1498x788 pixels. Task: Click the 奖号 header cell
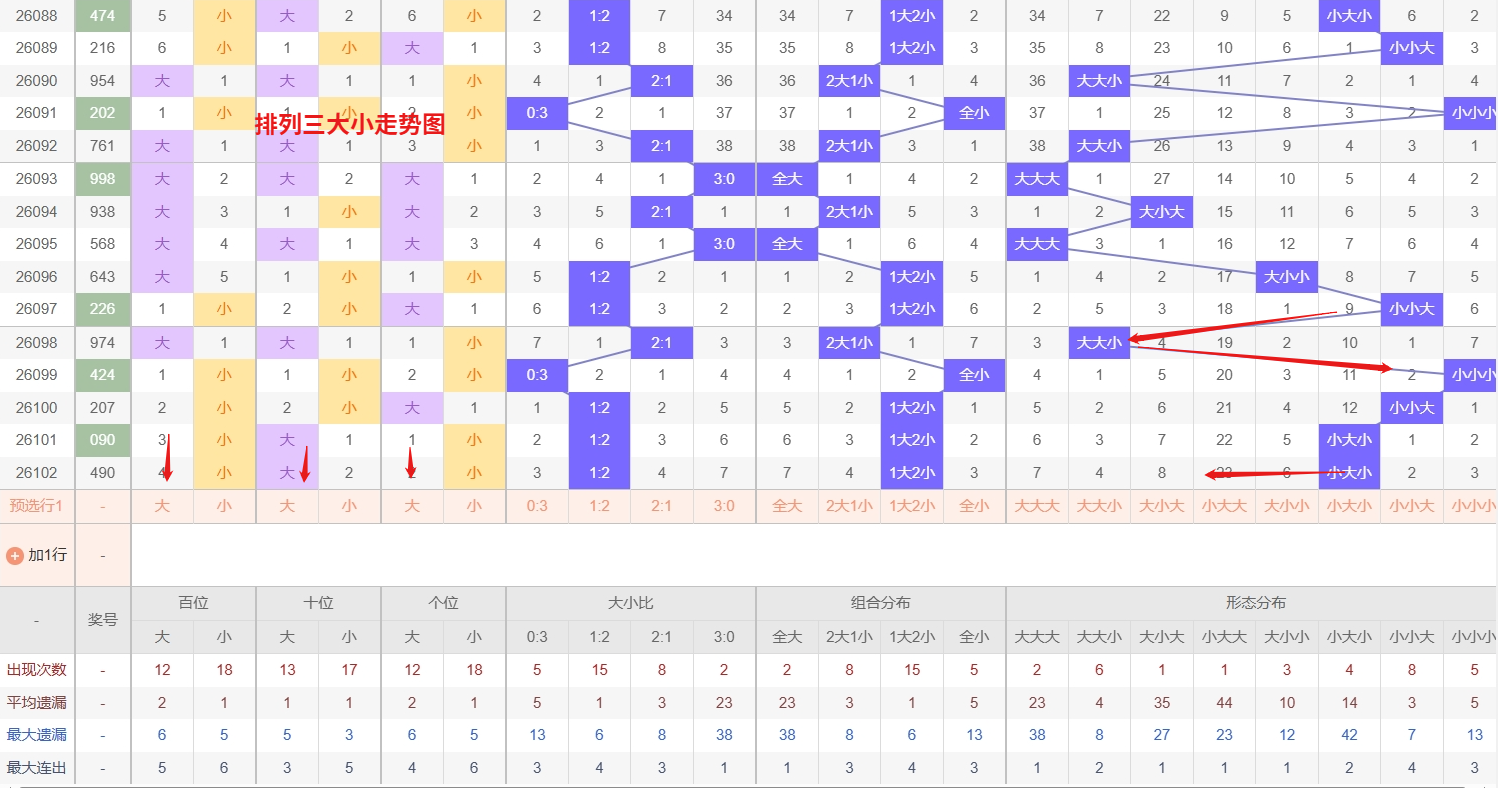(102, 620)
